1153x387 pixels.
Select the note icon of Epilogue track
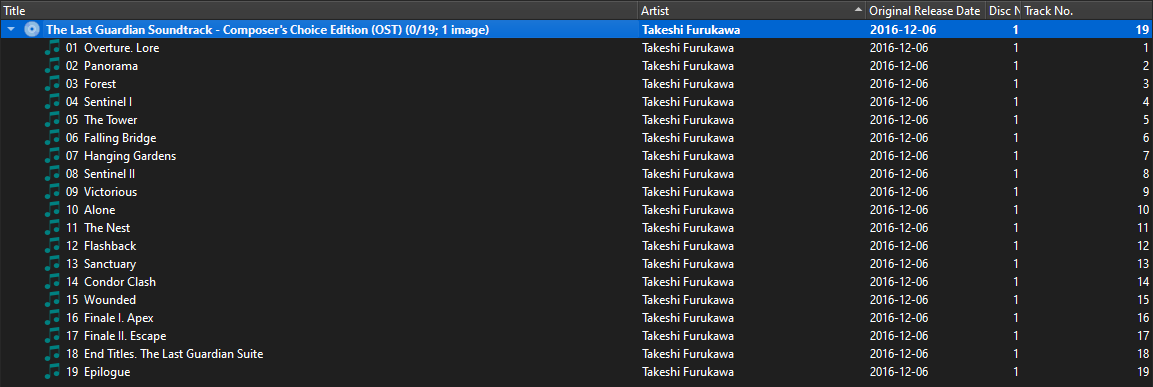[x=51, y=372]
